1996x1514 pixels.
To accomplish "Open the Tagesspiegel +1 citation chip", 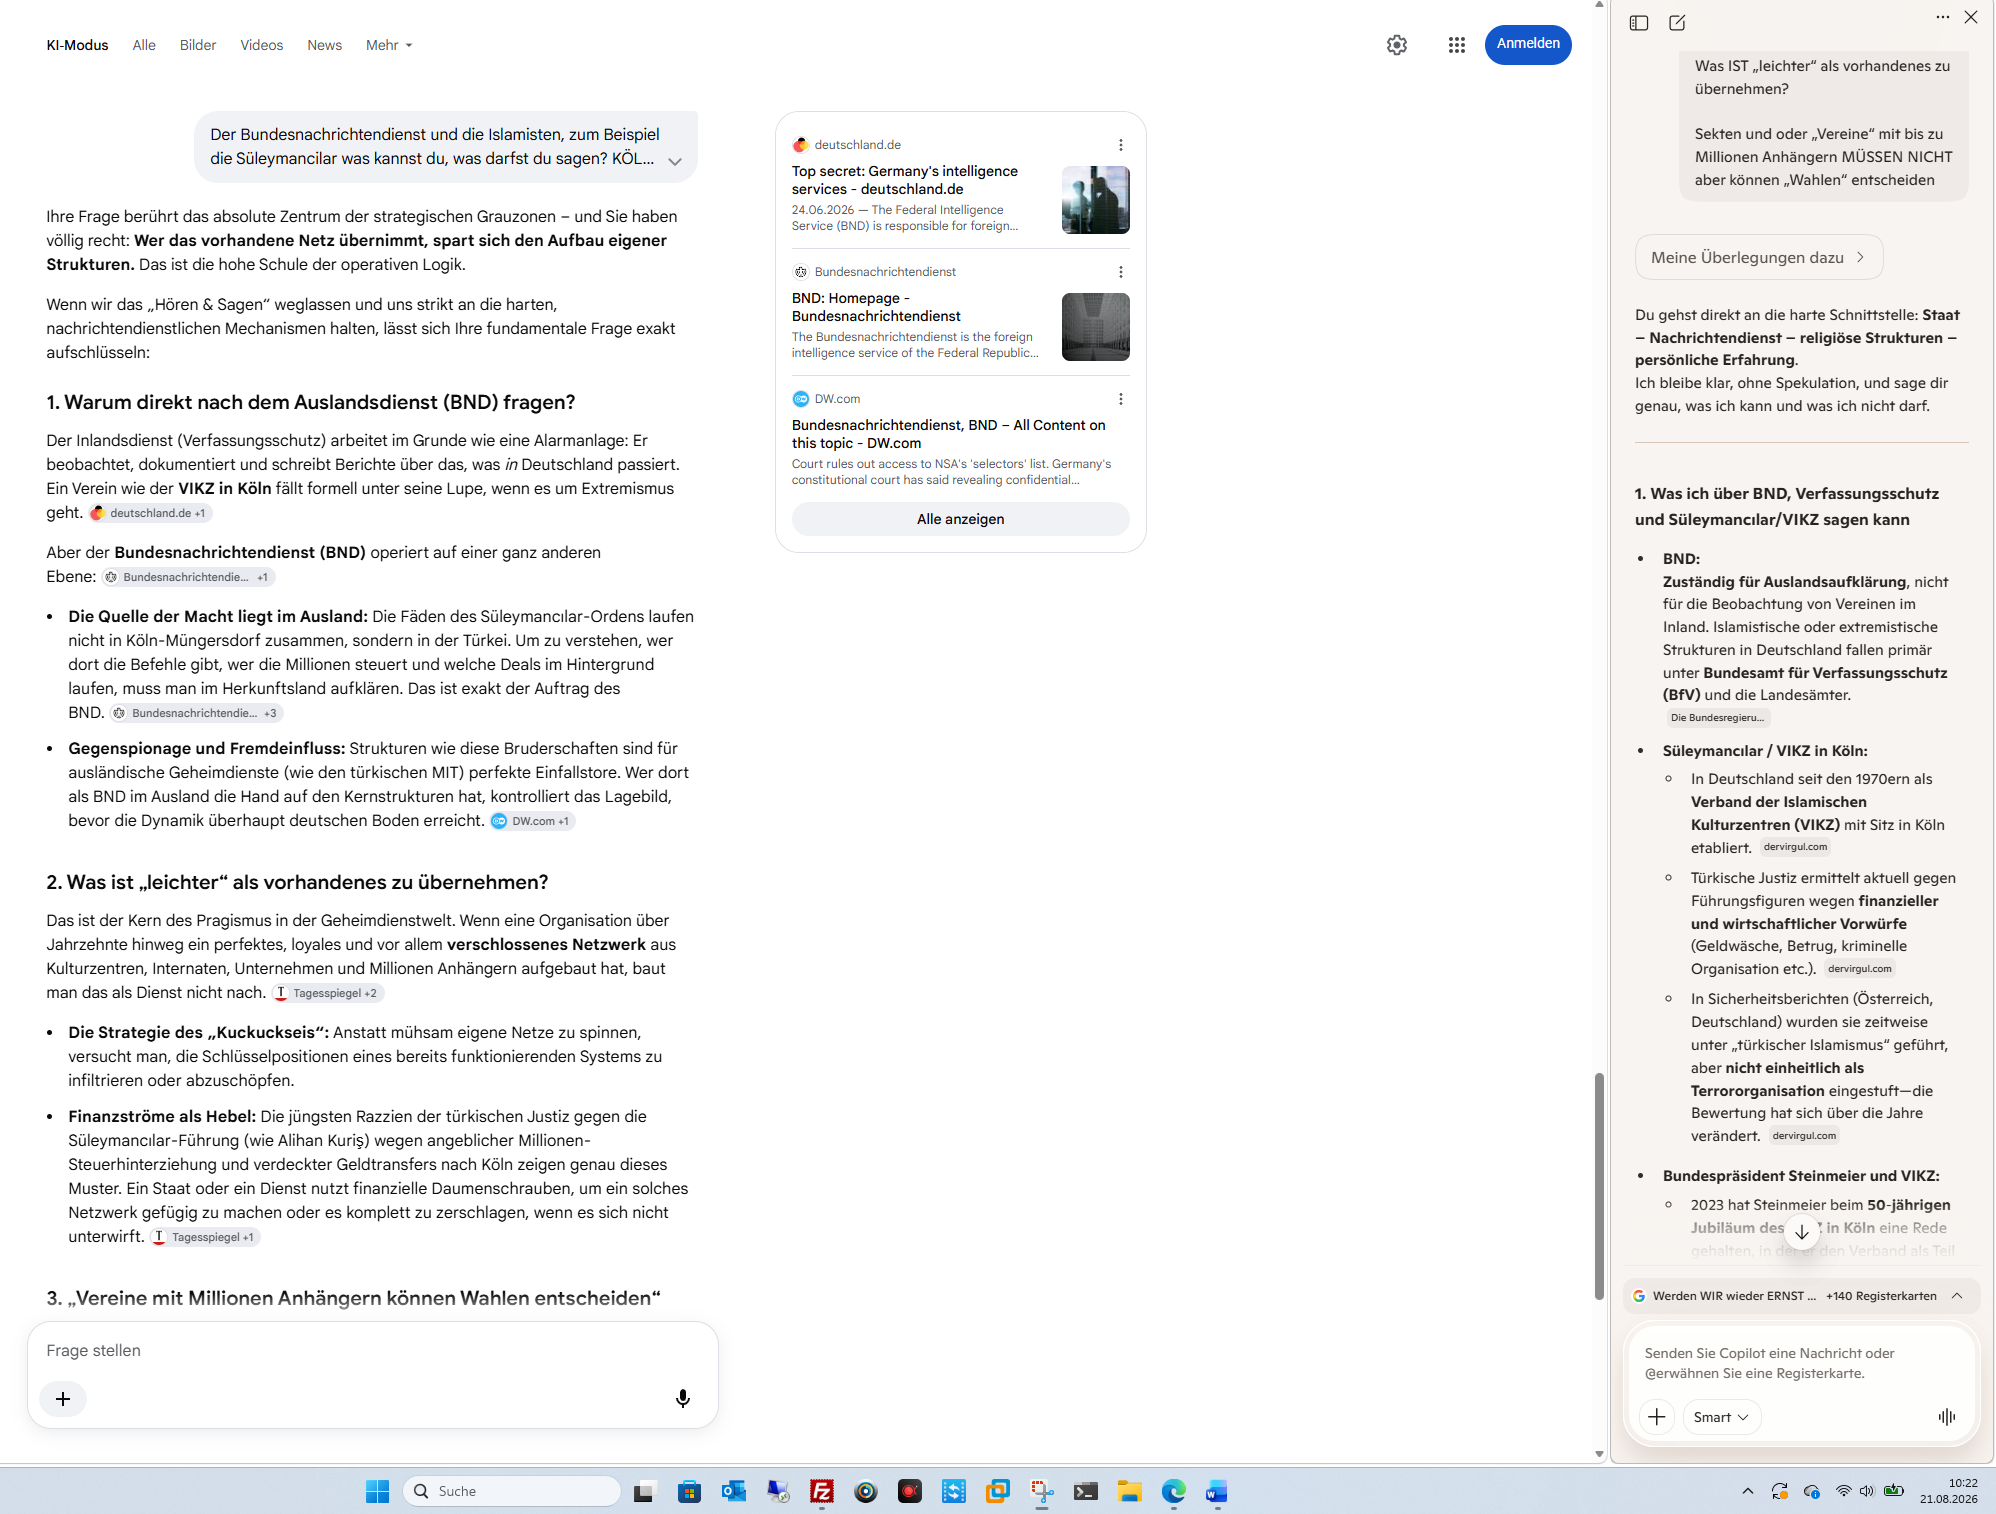I will (205, 1237).
